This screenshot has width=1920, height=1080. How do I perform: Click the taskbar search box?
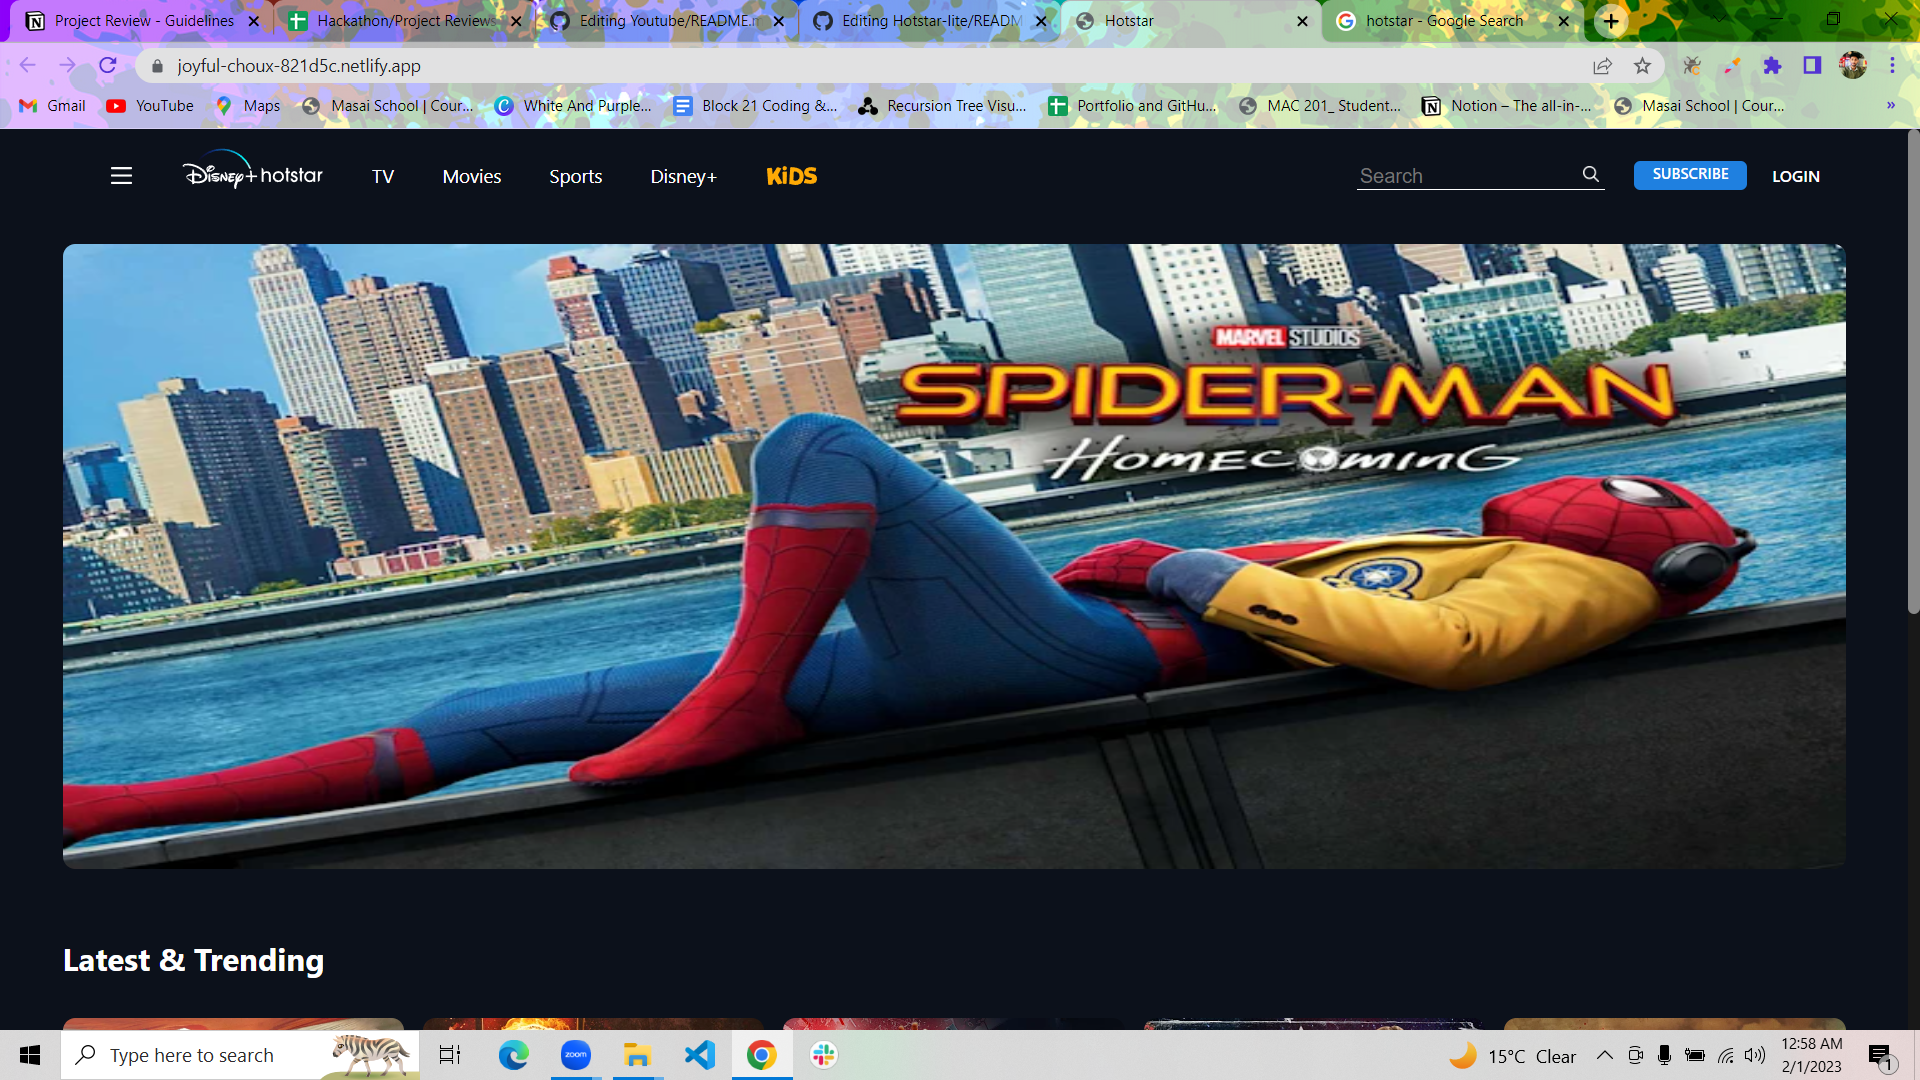pos(240,1055)
